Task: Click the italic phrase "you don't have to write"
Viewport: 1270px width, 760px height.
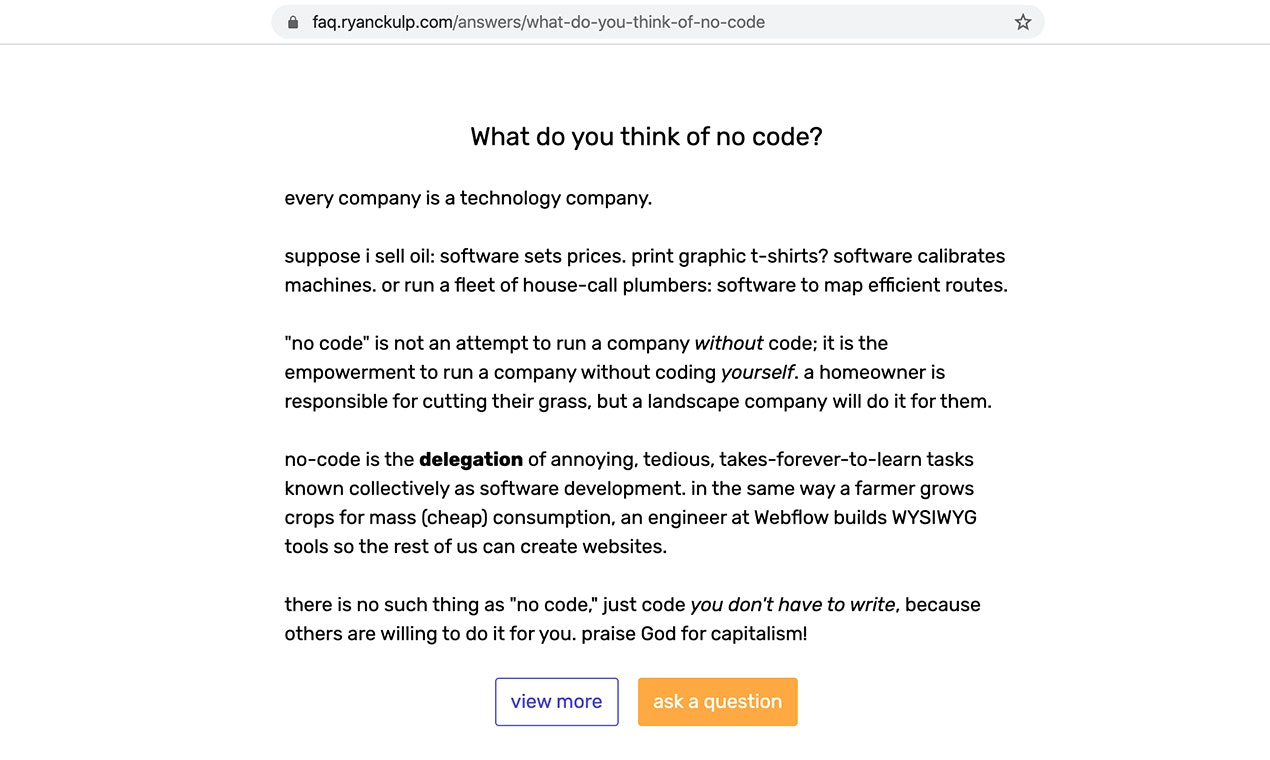Action: tap(793, 605)
